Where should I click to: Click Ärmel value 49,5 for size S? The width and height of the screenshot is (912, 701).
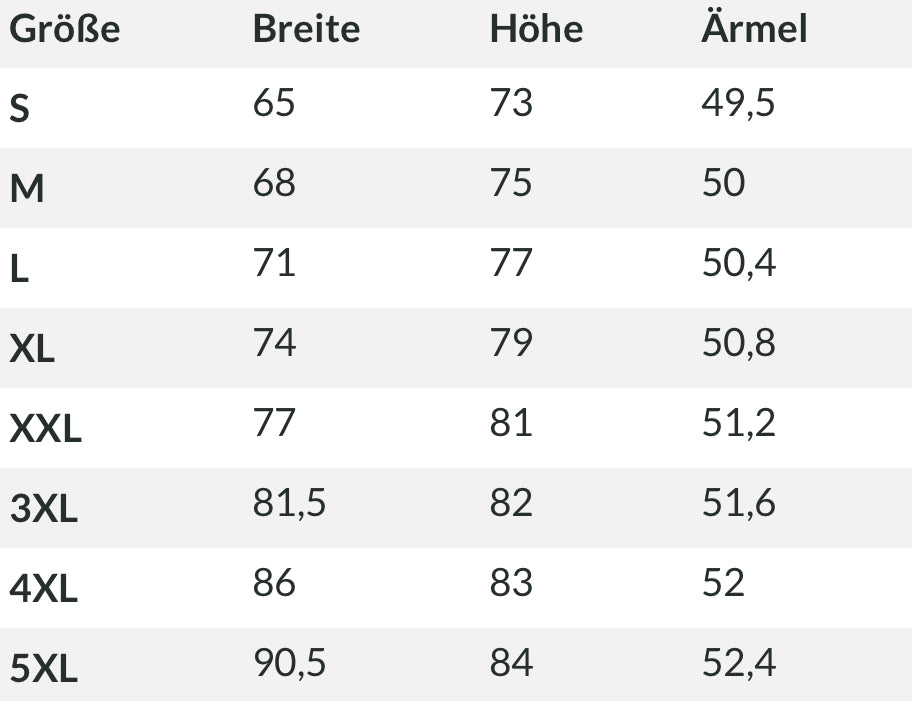[x=738, y=103]
